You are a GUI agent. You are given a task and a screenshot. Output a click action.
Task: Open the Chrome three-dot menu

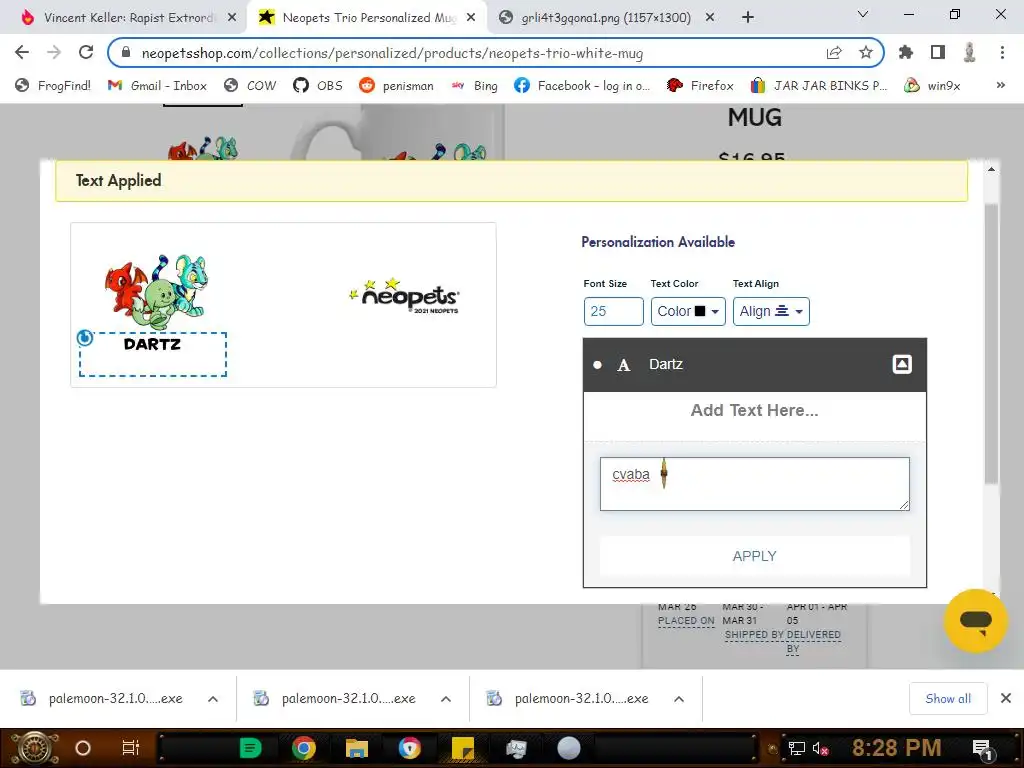[1002, 52]
